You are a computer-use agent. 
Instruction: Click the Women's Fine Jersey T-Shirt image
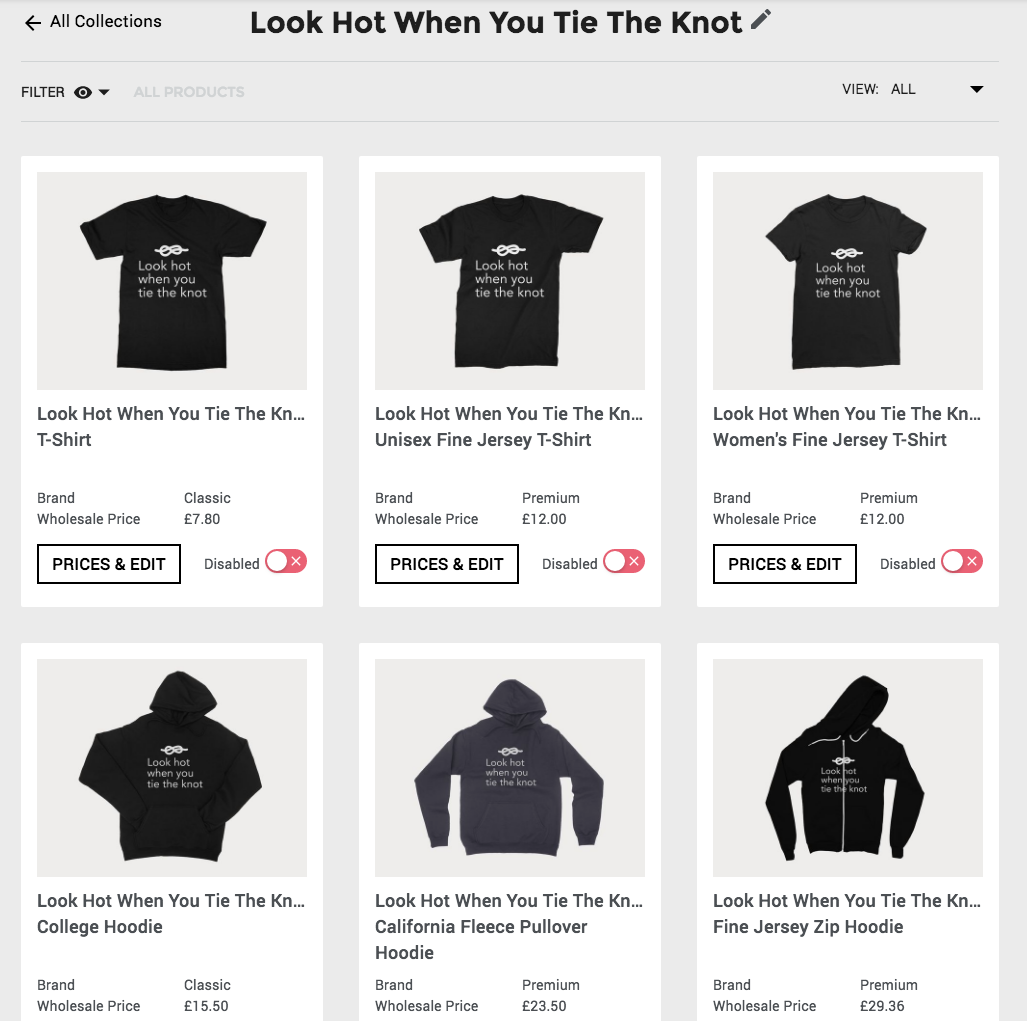[x=848, y=281]
